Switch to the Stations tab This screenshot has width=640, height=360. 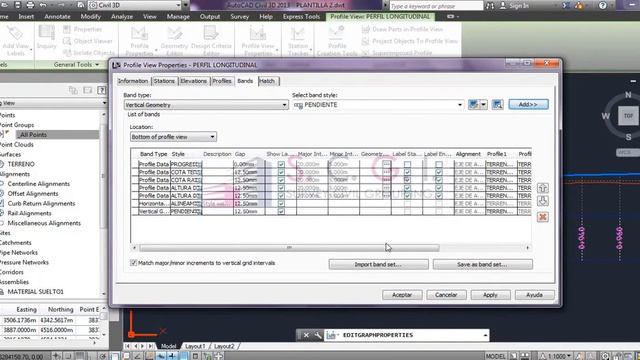click(x=164, y=81)
